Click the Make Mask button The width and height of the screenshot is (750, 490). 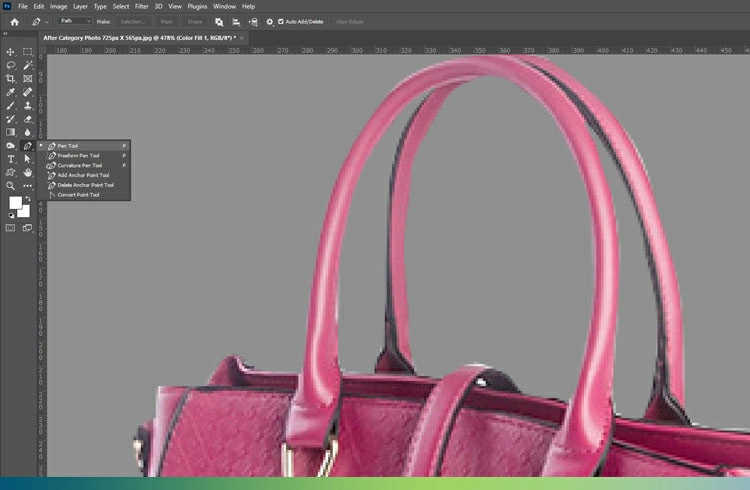pyautogui.click(x=166, y=22)
